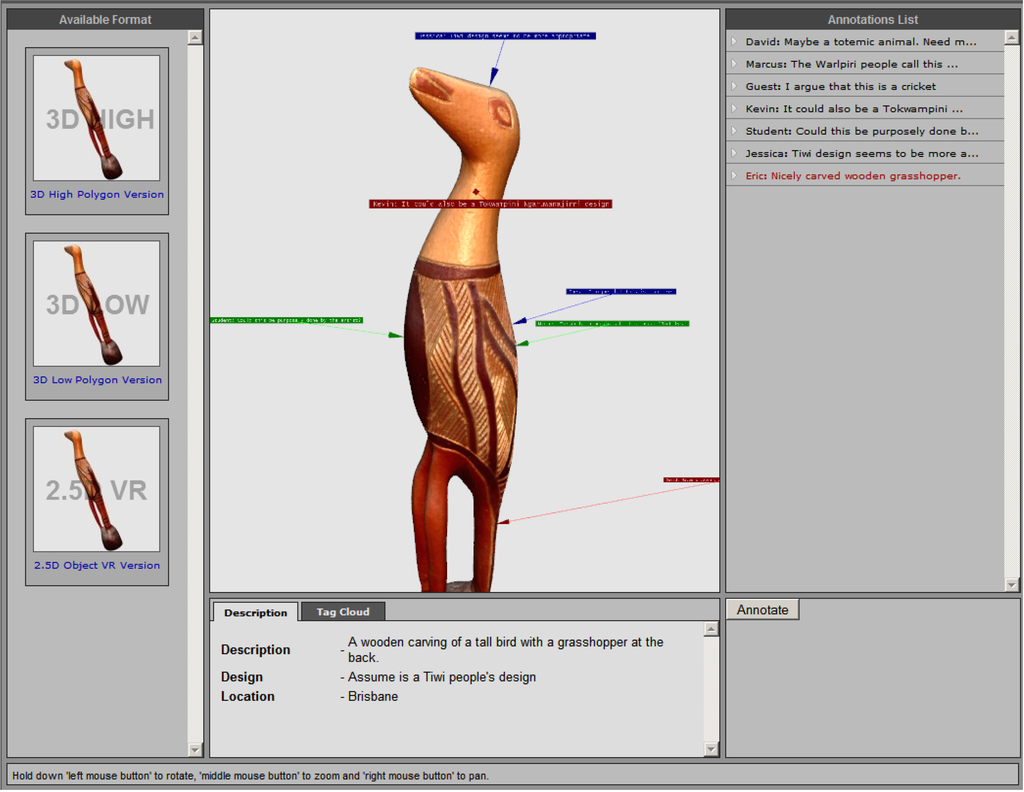Select the 2.5D VR object thumbnail
The width and height of the screenshot is (1024, 792).
[x=97, y=489]
